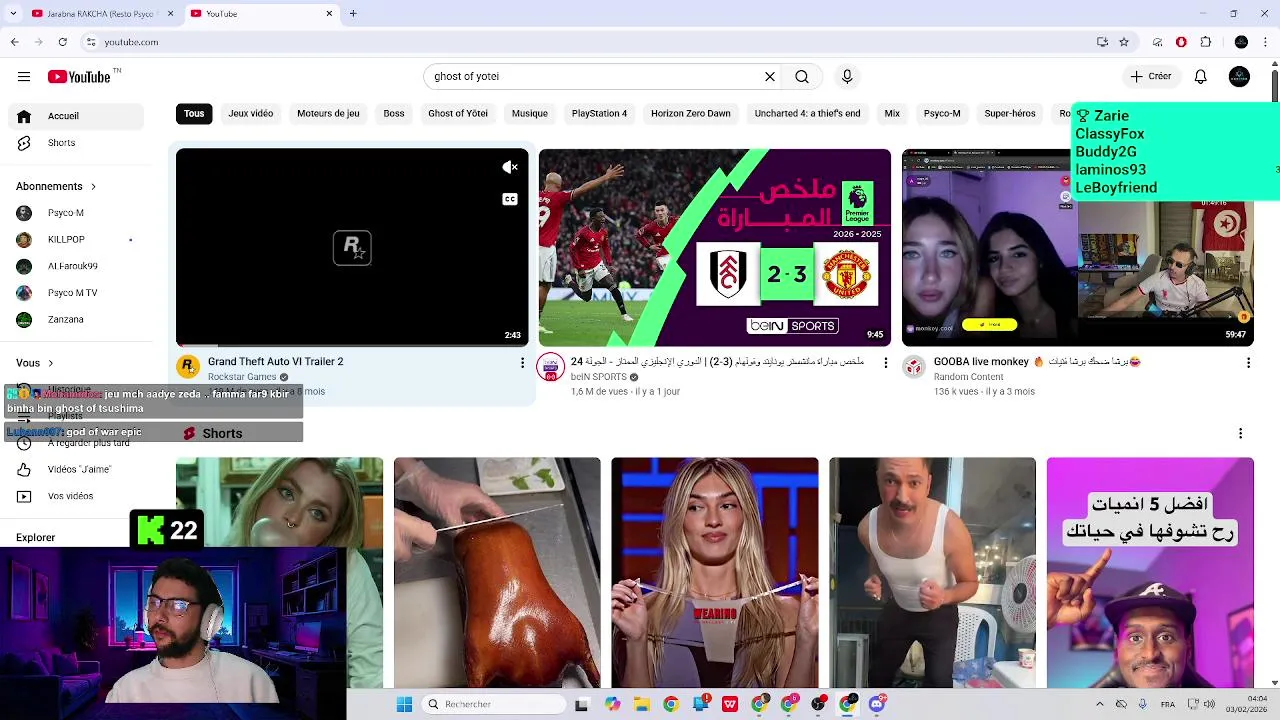Select the Moteurs de jeu chip
Viewport: 1280px width, 720px height.
(x=328, y=114)
